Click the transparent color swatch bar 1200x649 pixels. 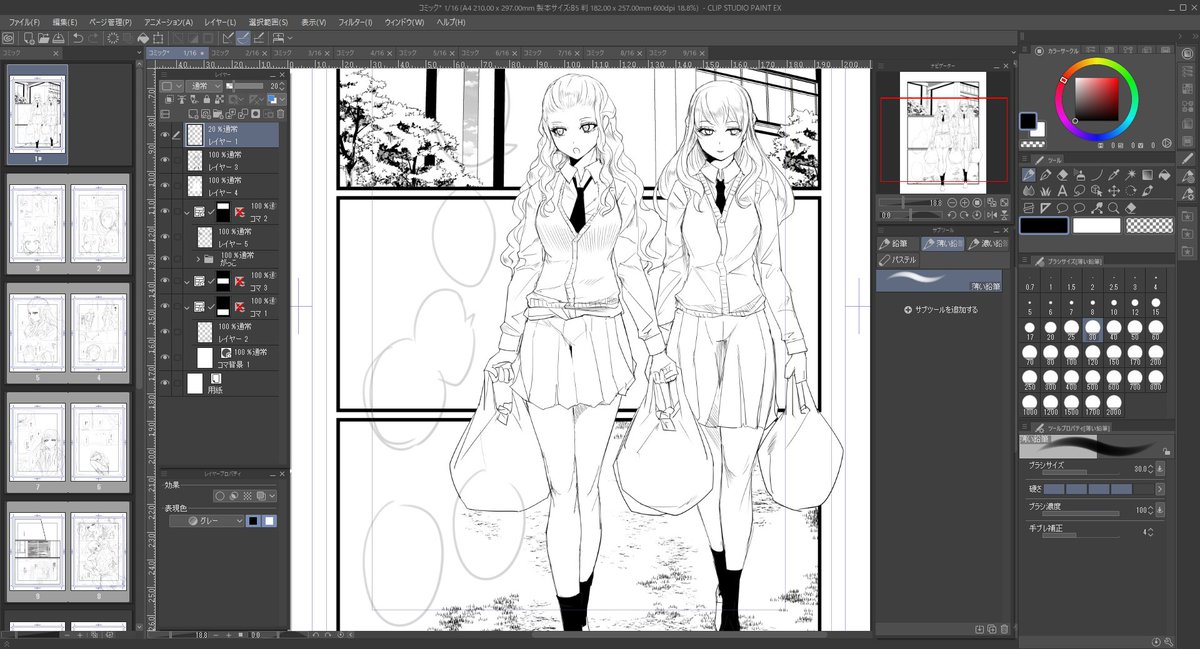(x=1149, y=225)
